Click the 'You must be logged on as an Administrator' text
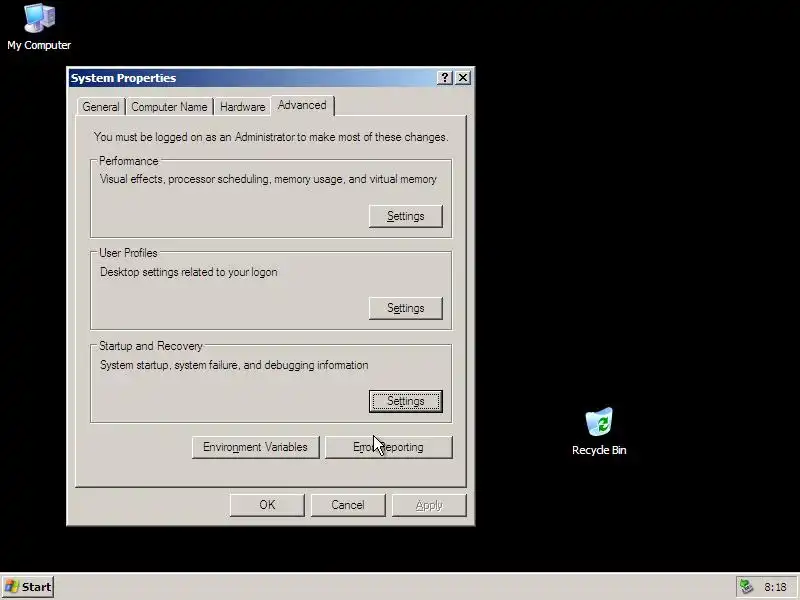800x600 pixels. [271, 137]
